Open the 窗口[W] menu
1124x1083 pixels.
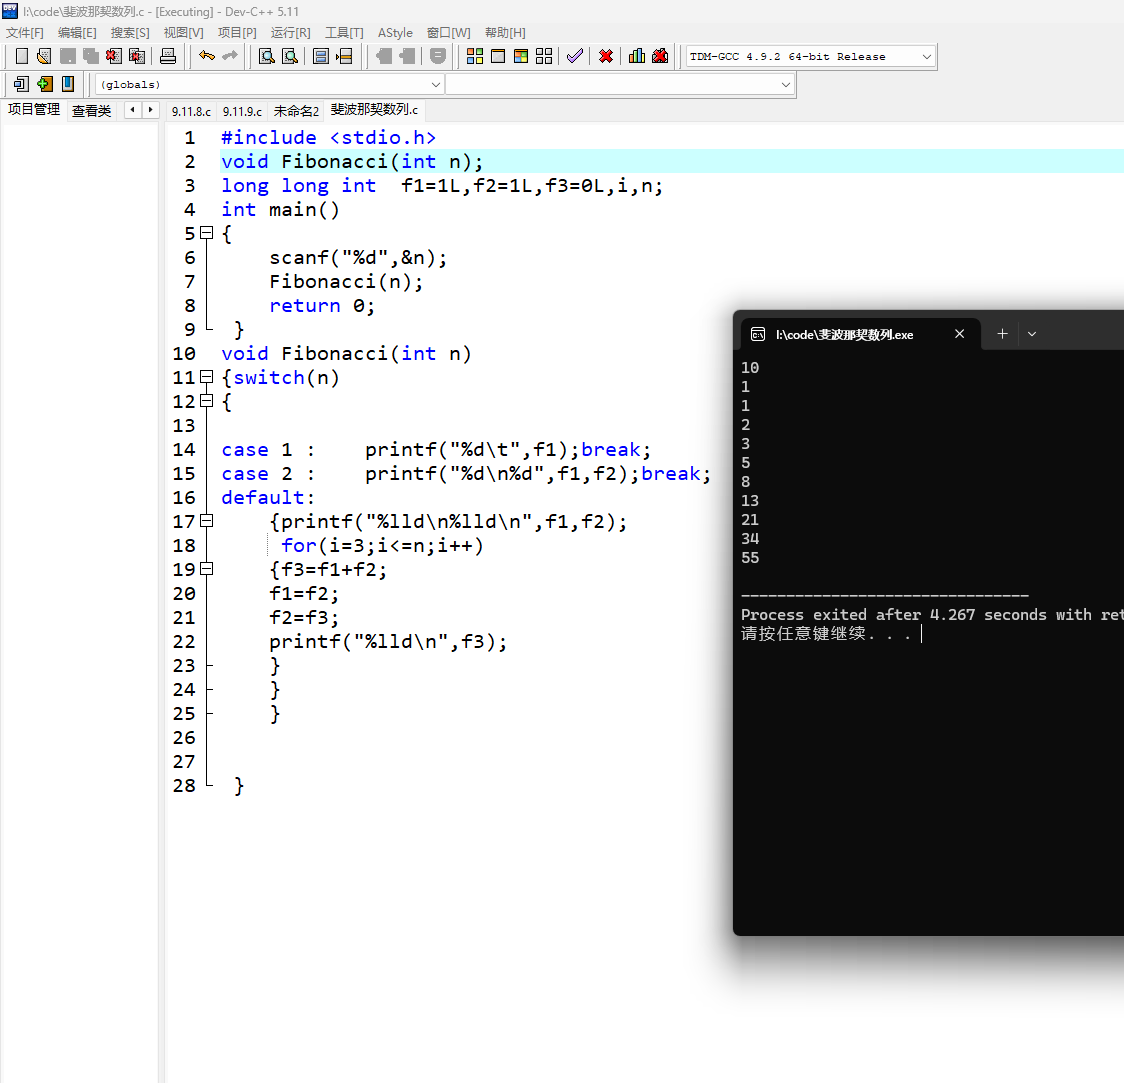tap(449, 32)
